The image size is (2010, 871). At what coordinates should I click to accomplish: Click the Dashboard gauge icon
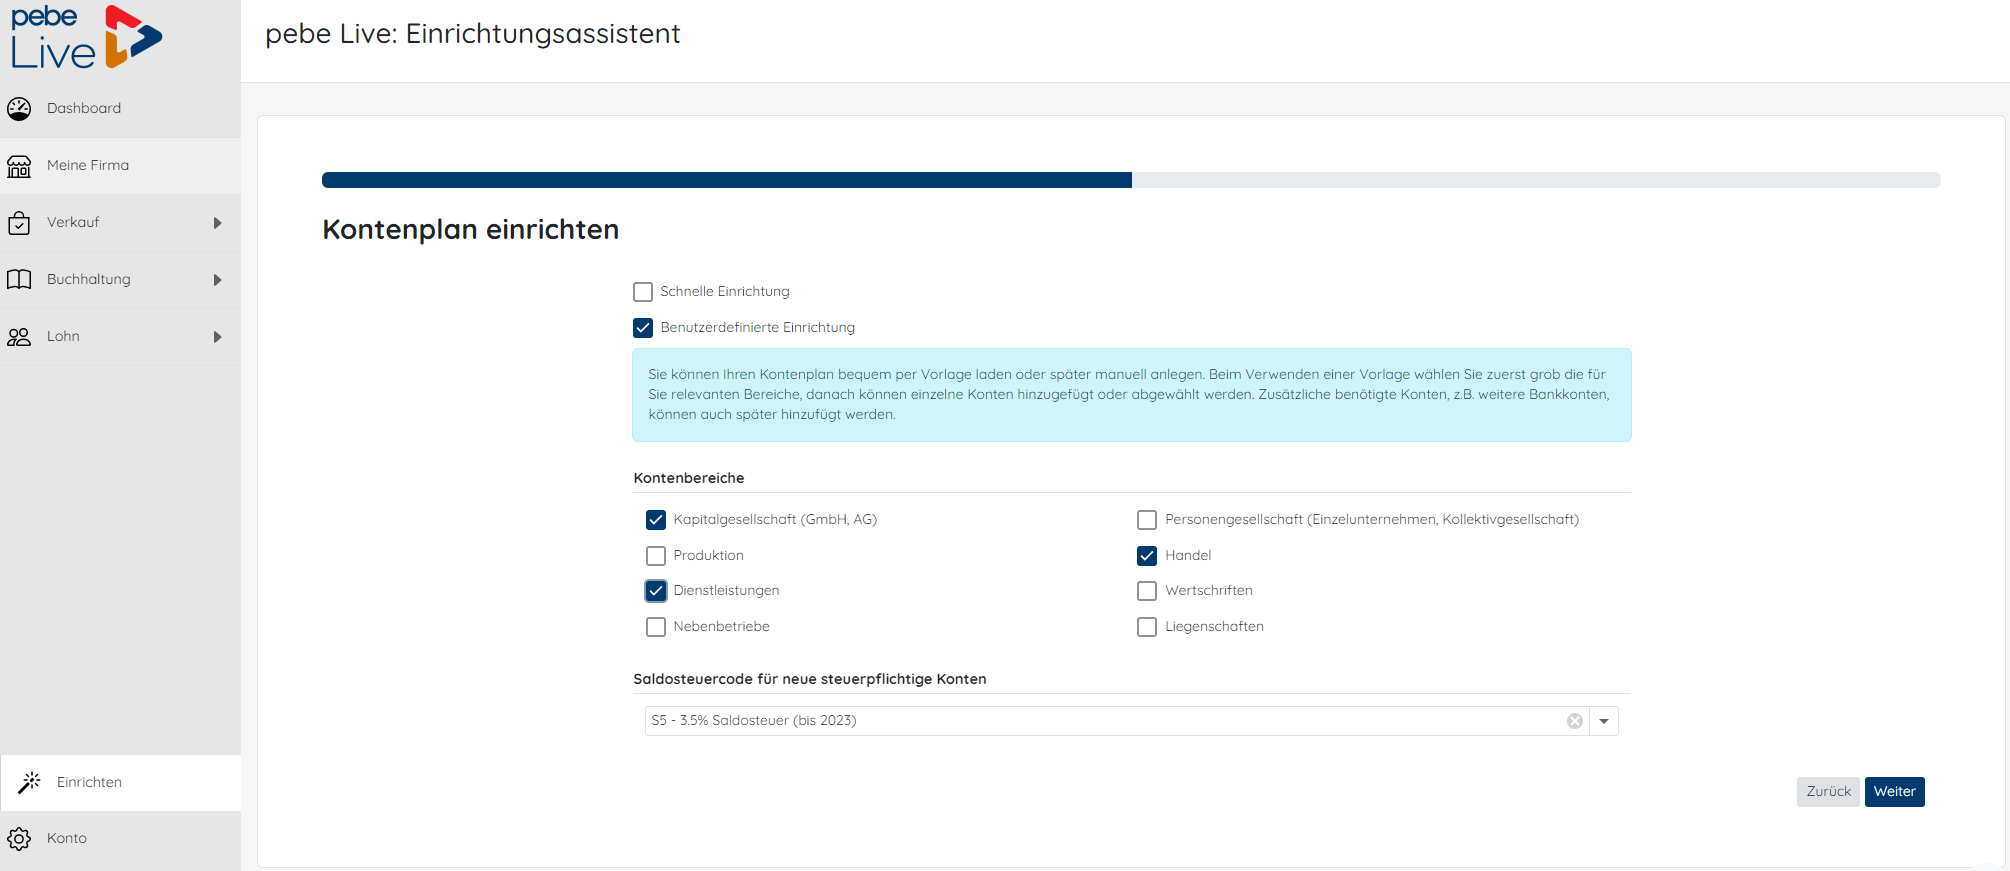point(19,108)
